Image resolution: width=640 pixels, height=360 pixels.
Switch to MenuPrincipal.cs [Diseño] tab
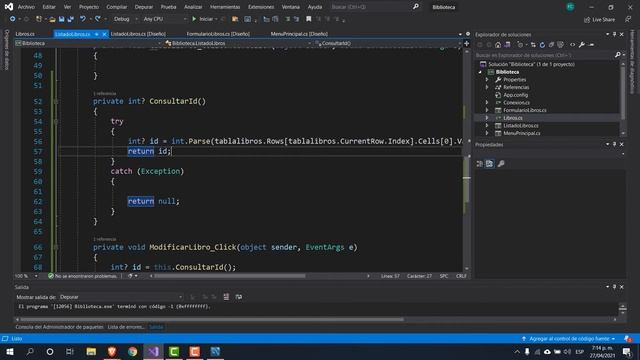click(x=299, y=34)
